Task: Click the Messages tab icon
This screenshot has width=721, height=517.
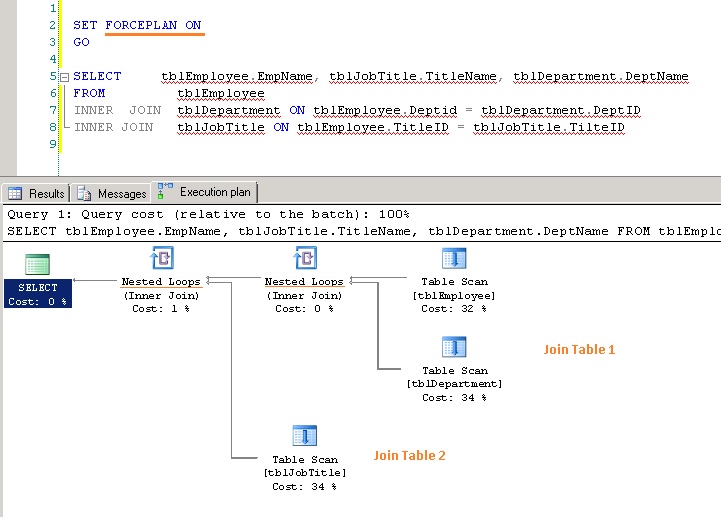Action: click(85, 194)
